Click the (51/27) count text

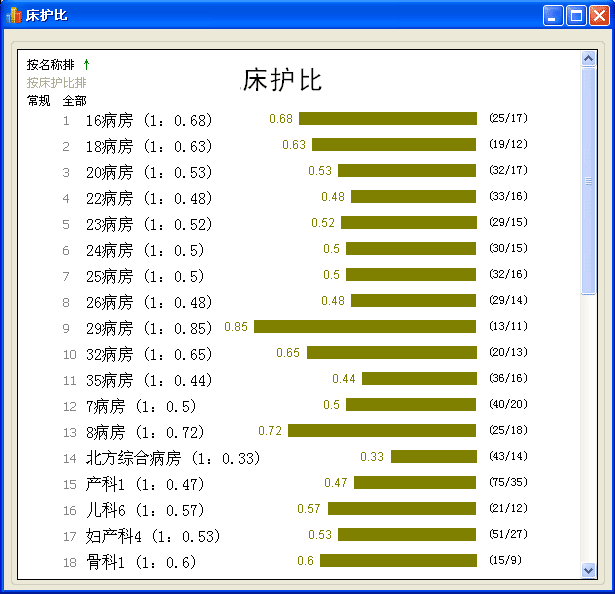click(x=508, y=534)
